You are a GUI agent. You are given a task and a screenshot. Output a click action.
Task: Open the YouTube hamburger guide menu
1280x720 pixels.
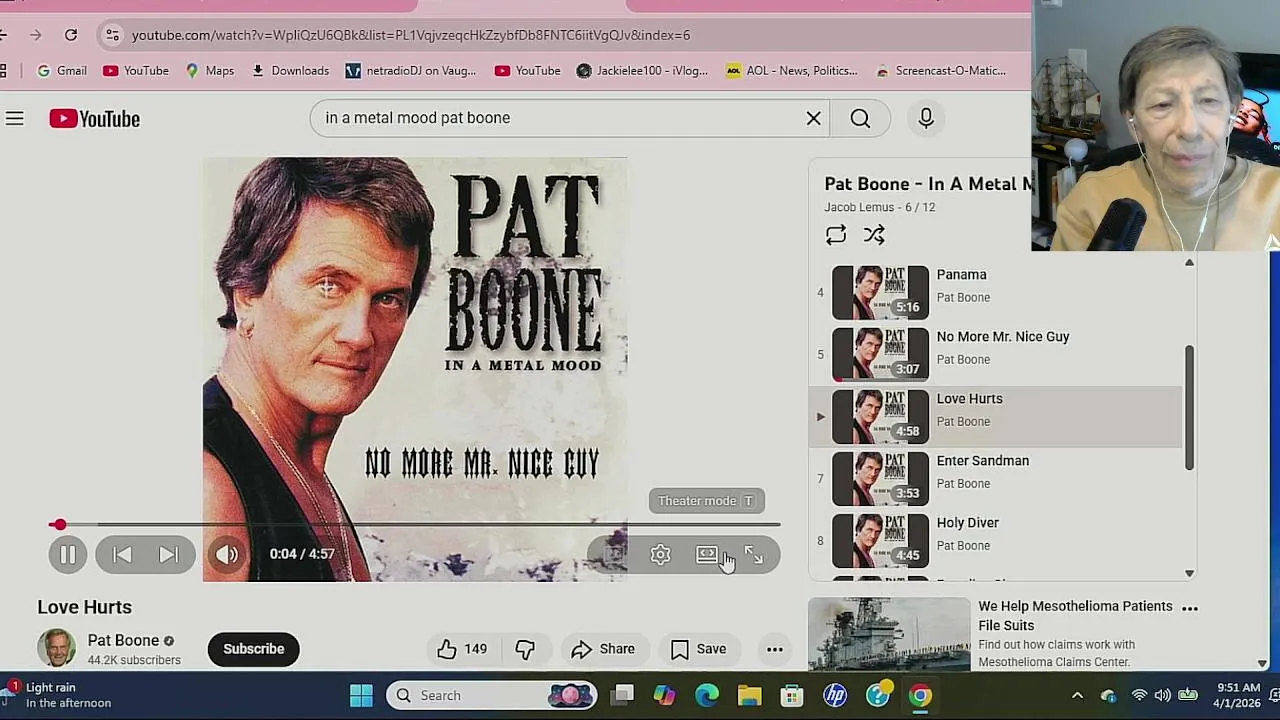pyautogui.click(x=14, y=119)
